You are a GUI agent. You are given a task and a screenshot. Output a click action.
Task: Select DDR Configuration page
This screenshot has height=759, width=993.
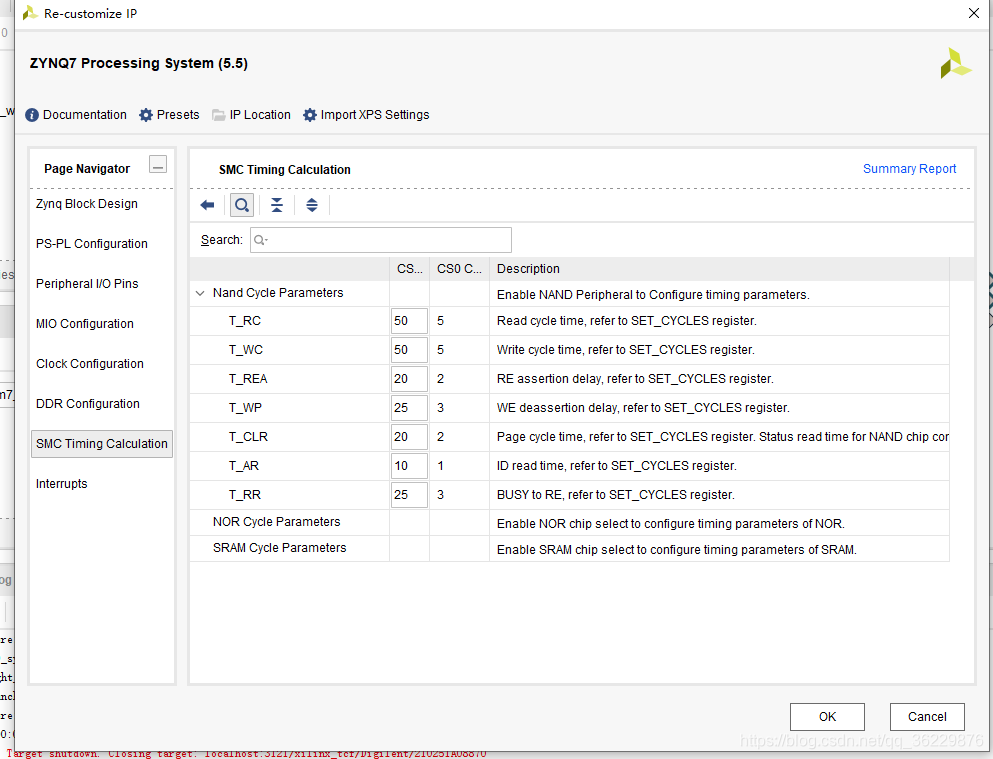coord(88,404)
